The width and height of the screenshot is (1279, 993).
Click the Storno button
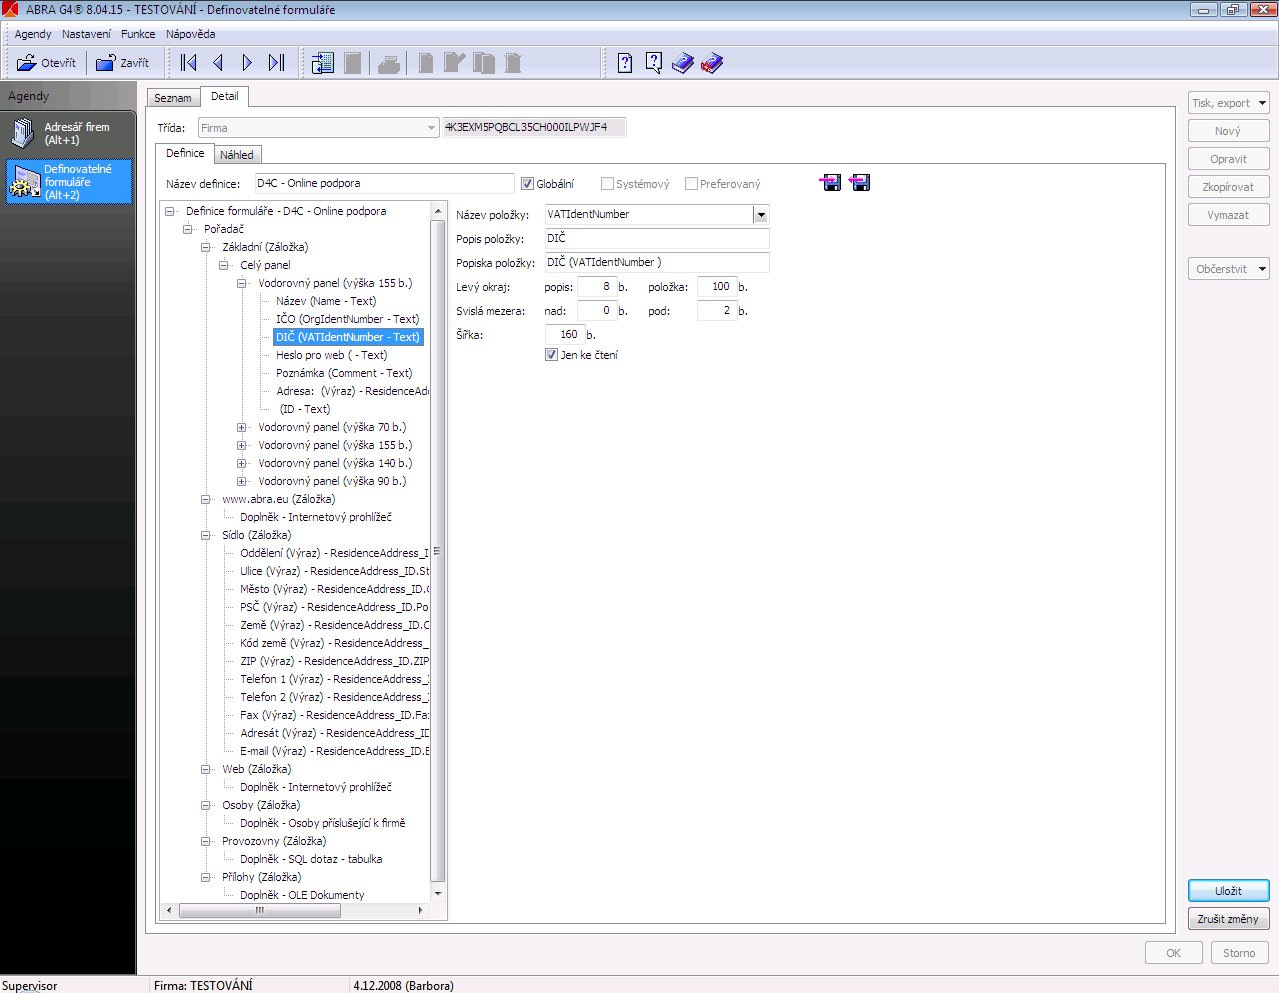click(1239, 953)
